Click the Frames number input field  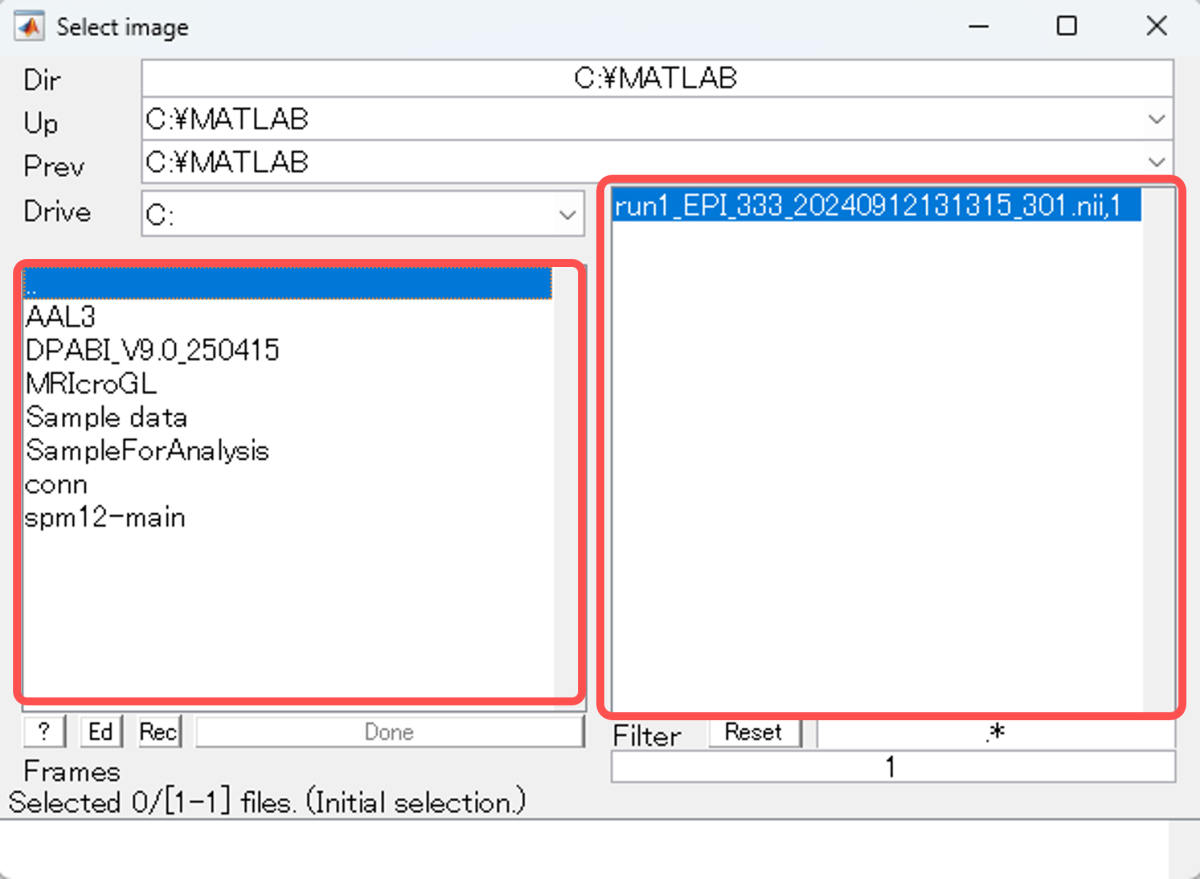tap(892, 767)
